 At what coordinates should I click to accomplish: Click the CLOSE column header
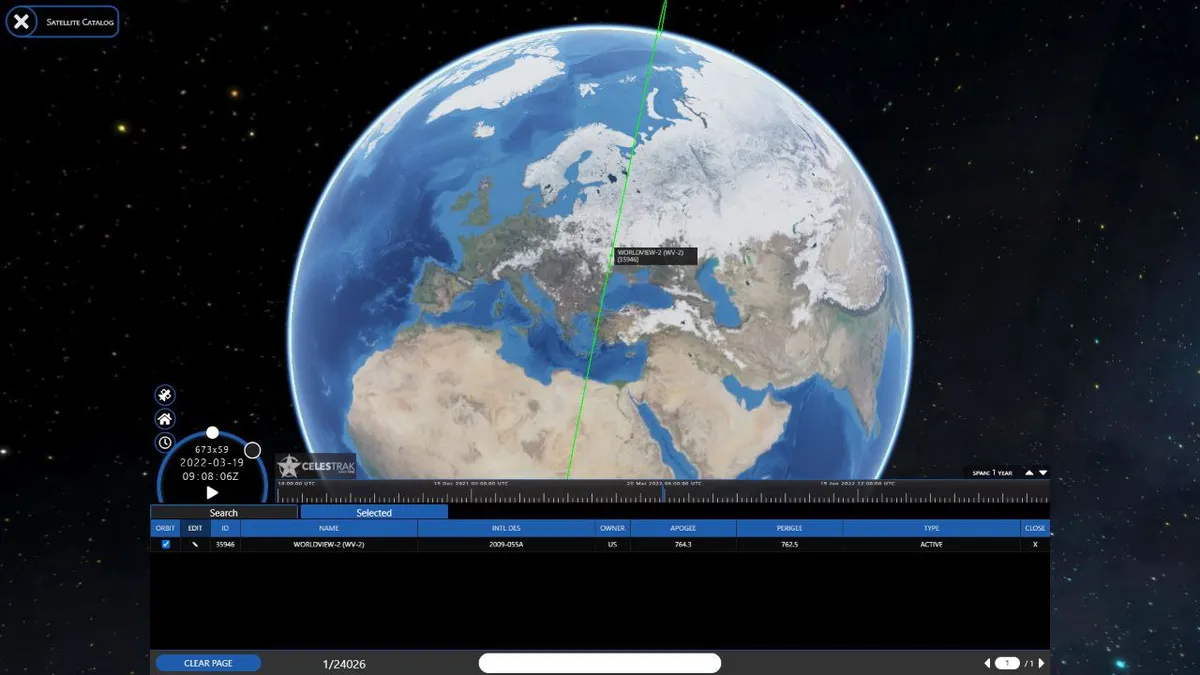click(1035, 528)
